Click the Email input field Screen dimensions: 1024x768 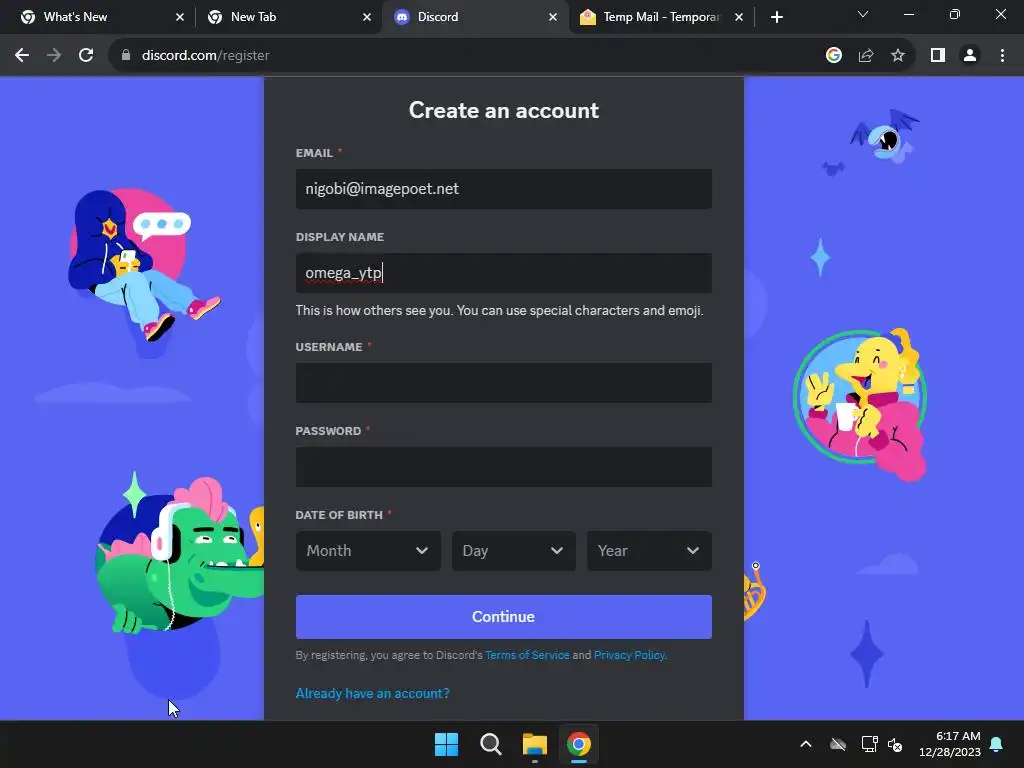(504, 189)
